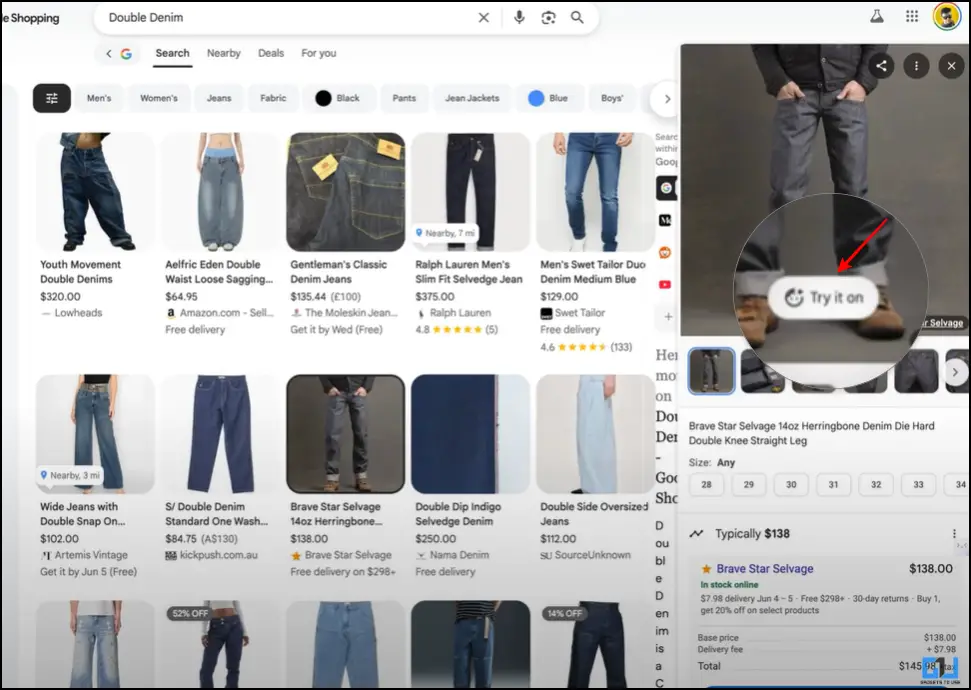Switch to the Deals tab
The image size is (971, 690).
(271, 54)
